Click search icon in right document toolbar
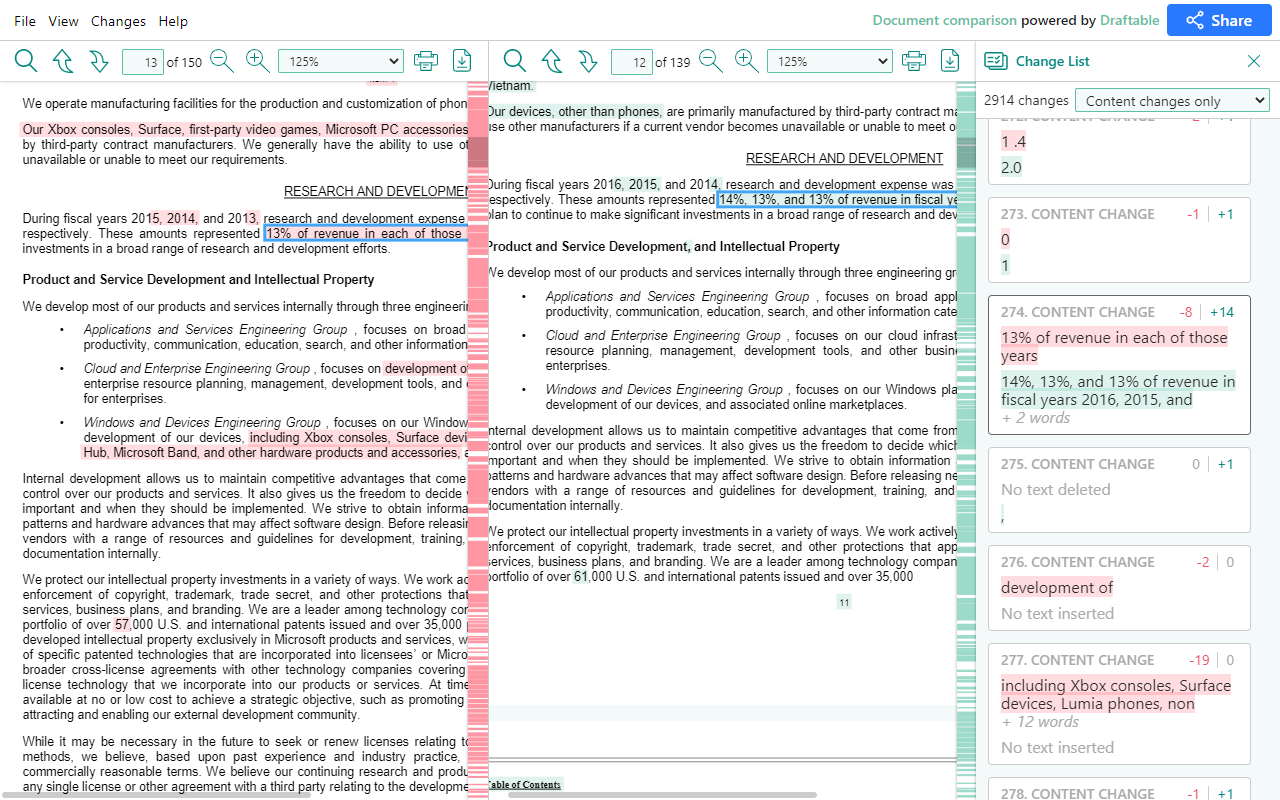The width and height of the screenshot is (1280, 800). [x=515, y=61]
